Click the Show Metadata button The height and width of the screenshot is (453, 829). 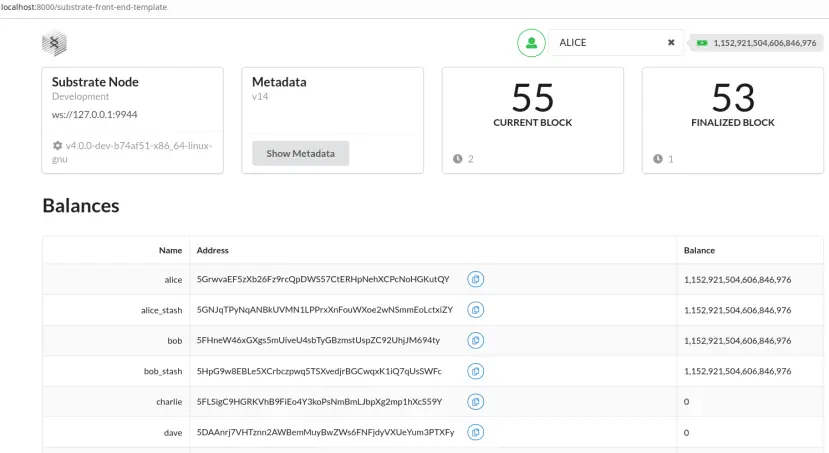point(300,153)
